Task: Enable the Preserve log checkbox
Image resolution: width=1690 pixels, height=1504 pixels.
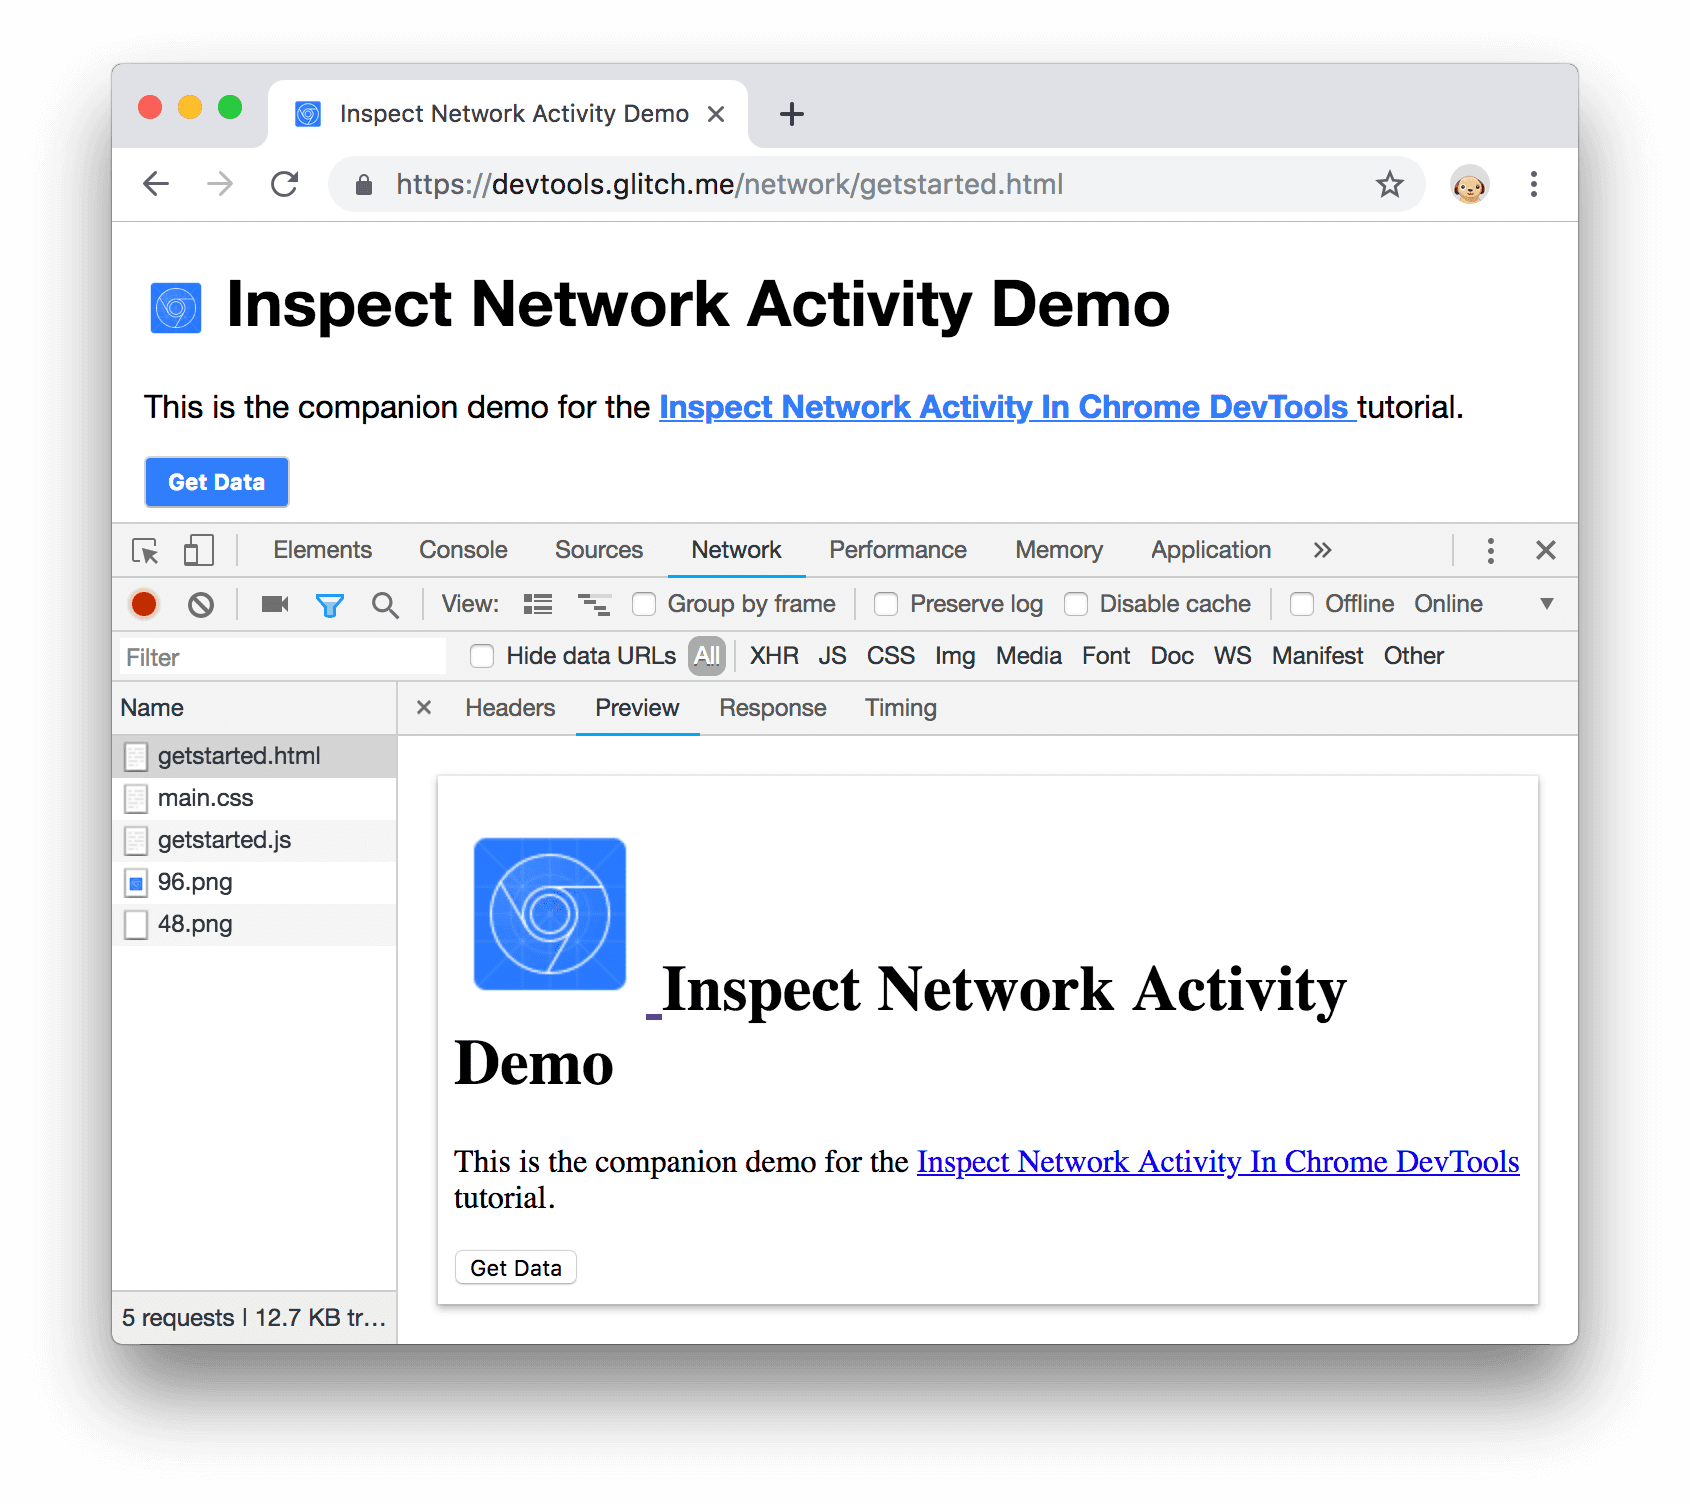Action: click(x=886, y=604)
